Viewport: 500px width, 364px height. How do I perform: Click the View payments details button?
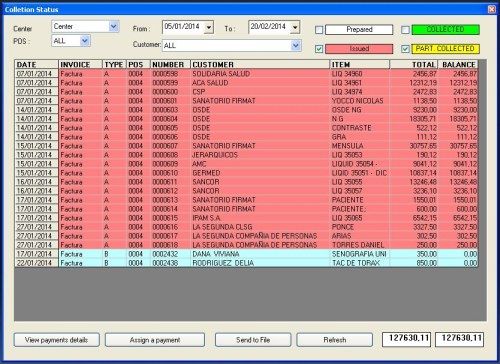pos(57,340)
